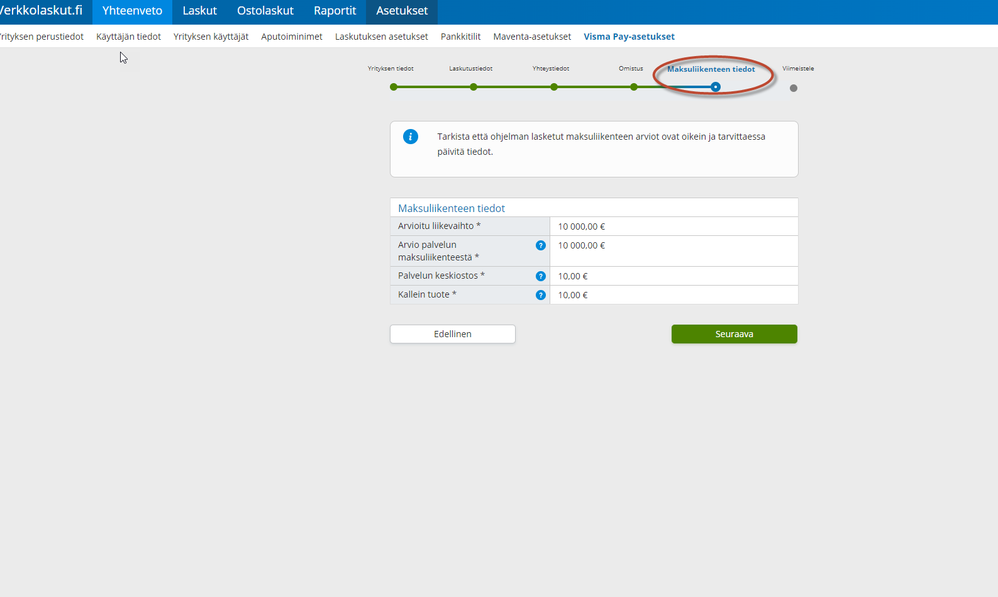Open the Yhteenveto main tab
The width and height of the screenshot is (998, 597).
coord(132,11)
